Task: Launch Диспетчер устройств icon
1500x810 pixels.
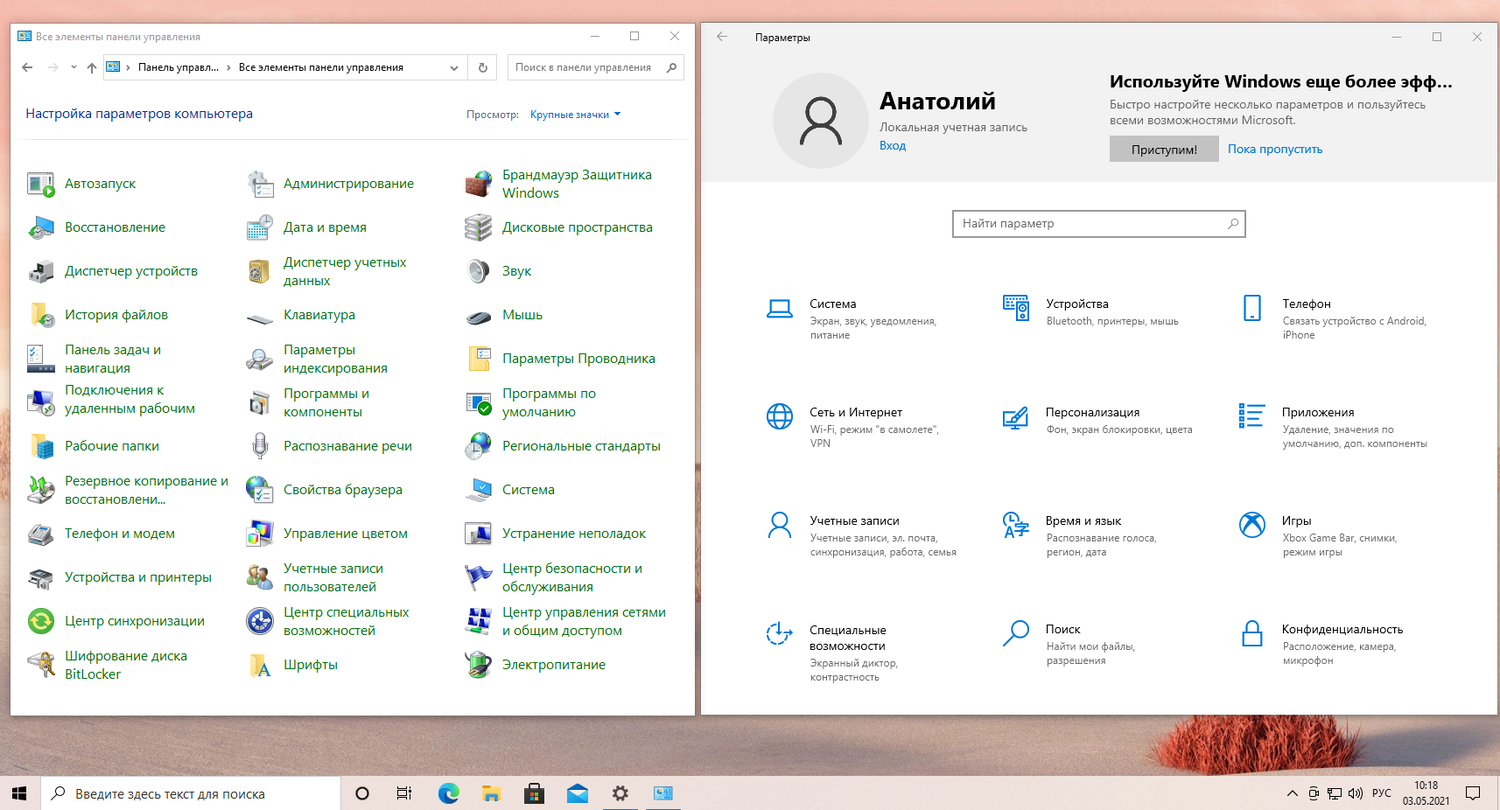Action: pyautogui.click(x=41, y=271)
